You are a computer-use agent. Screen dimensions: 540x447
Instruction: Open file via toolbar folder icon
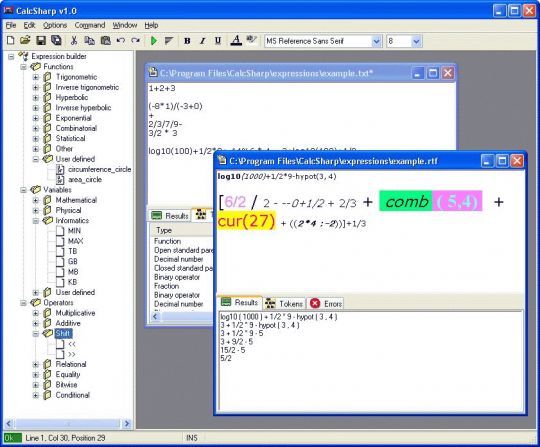click(25, 41)
